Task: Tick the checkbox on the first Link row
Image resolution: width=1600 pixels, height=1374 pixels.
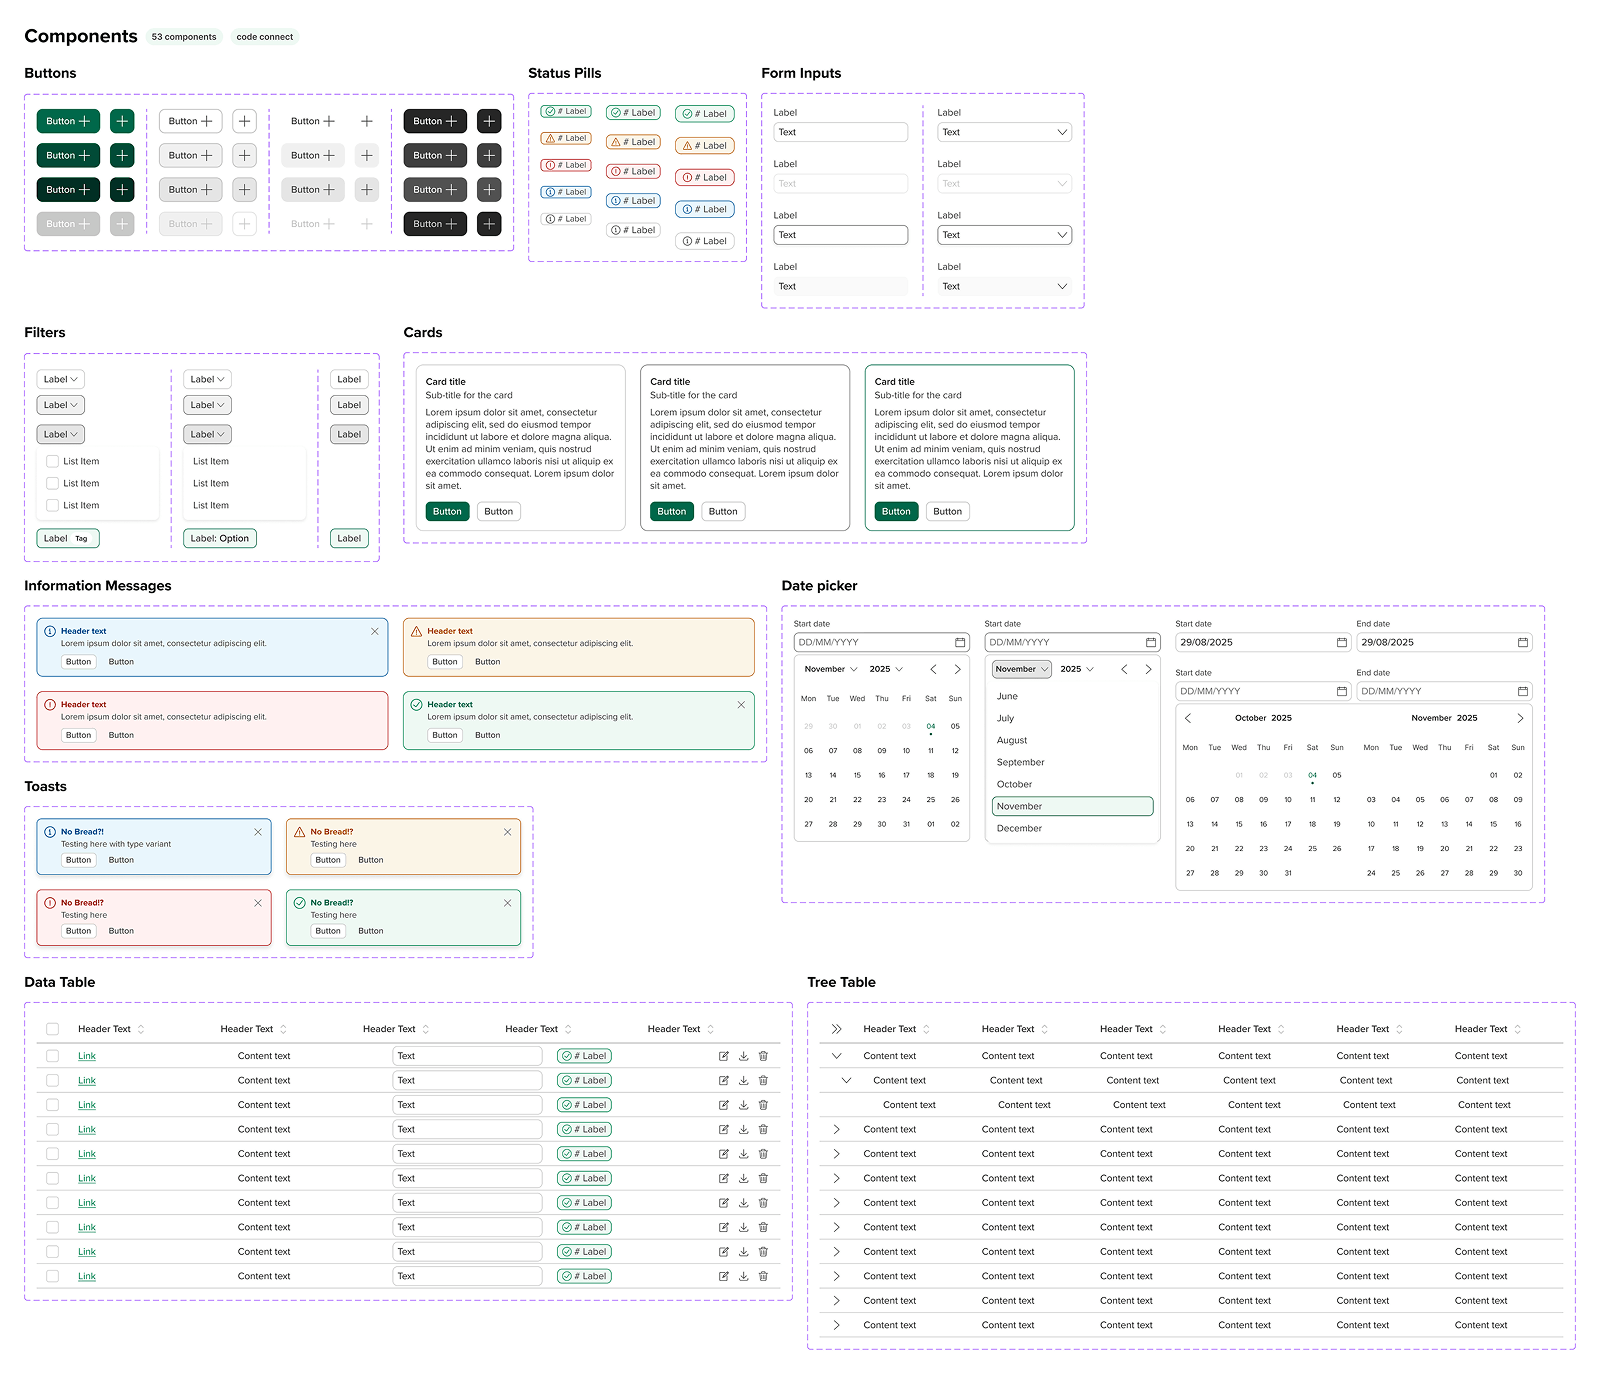Action: coord(52,1055)
